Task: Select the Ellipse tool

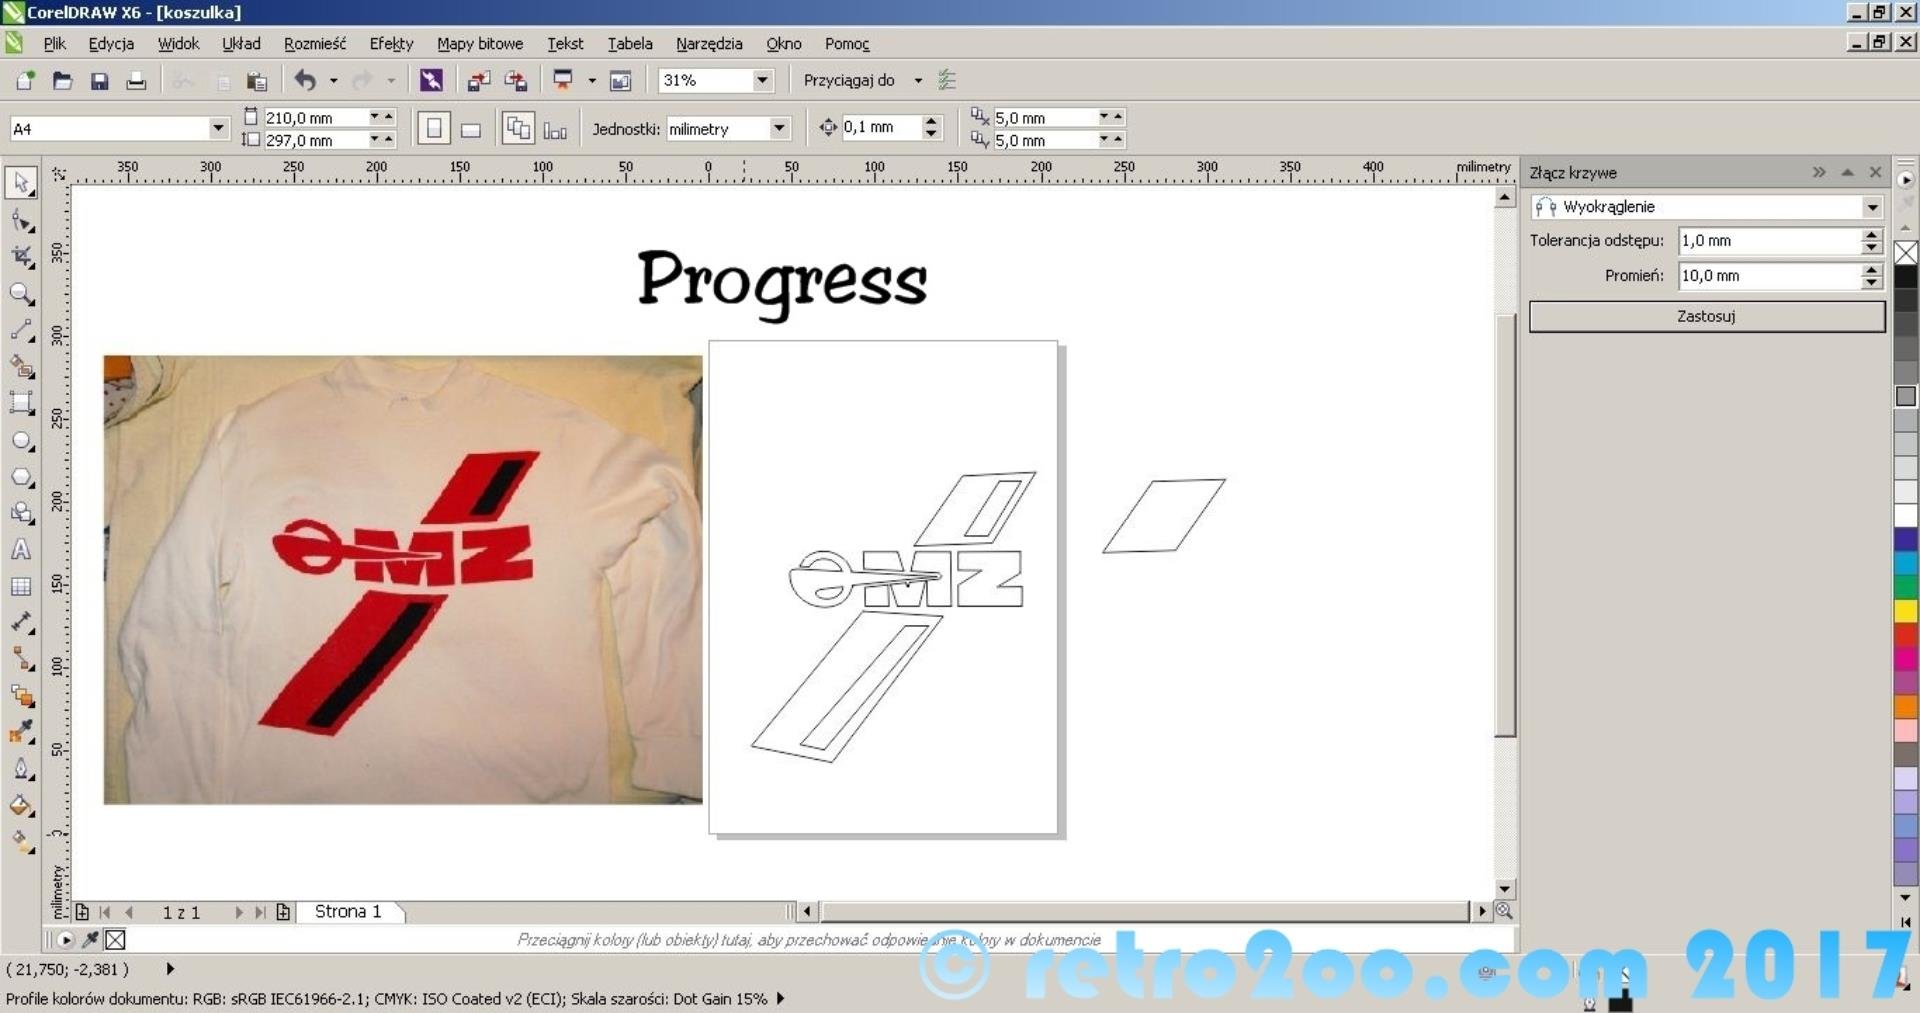Action: (20, 441)
